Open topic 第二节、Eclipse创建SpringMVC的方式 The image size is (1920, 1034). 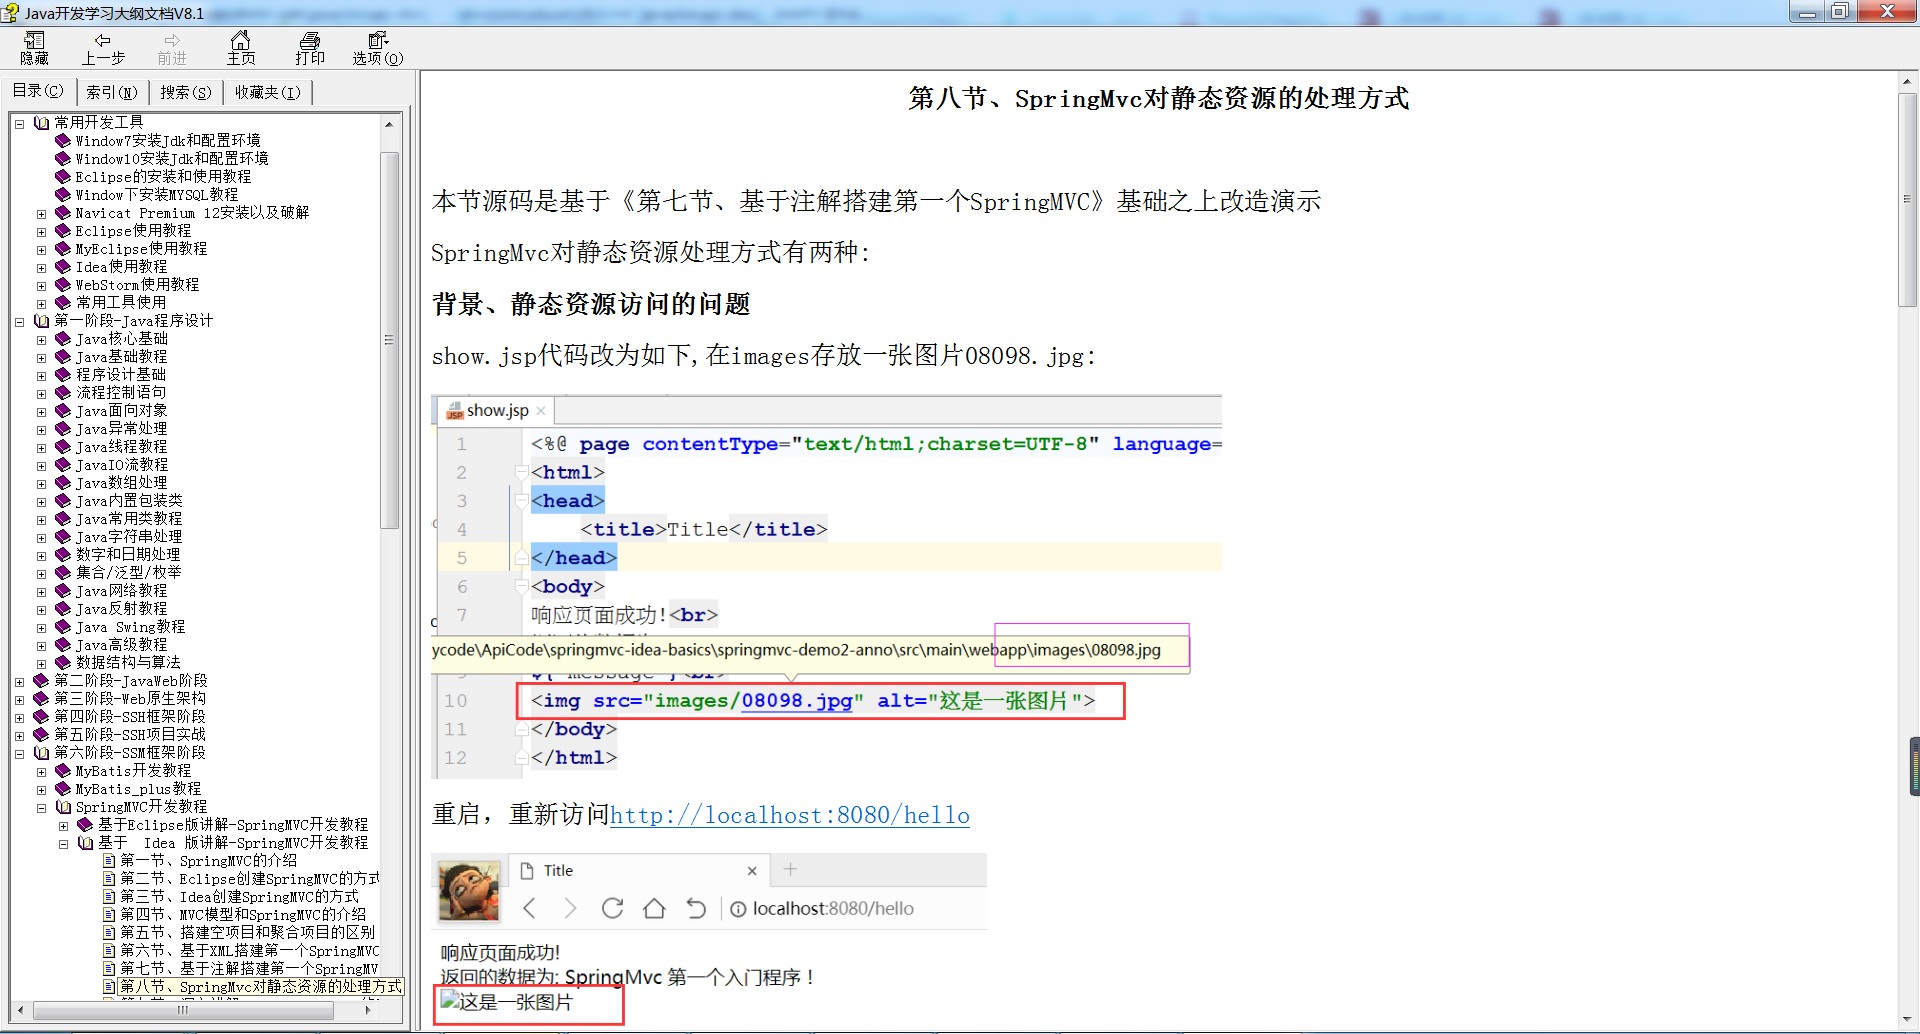pos(250,879)
